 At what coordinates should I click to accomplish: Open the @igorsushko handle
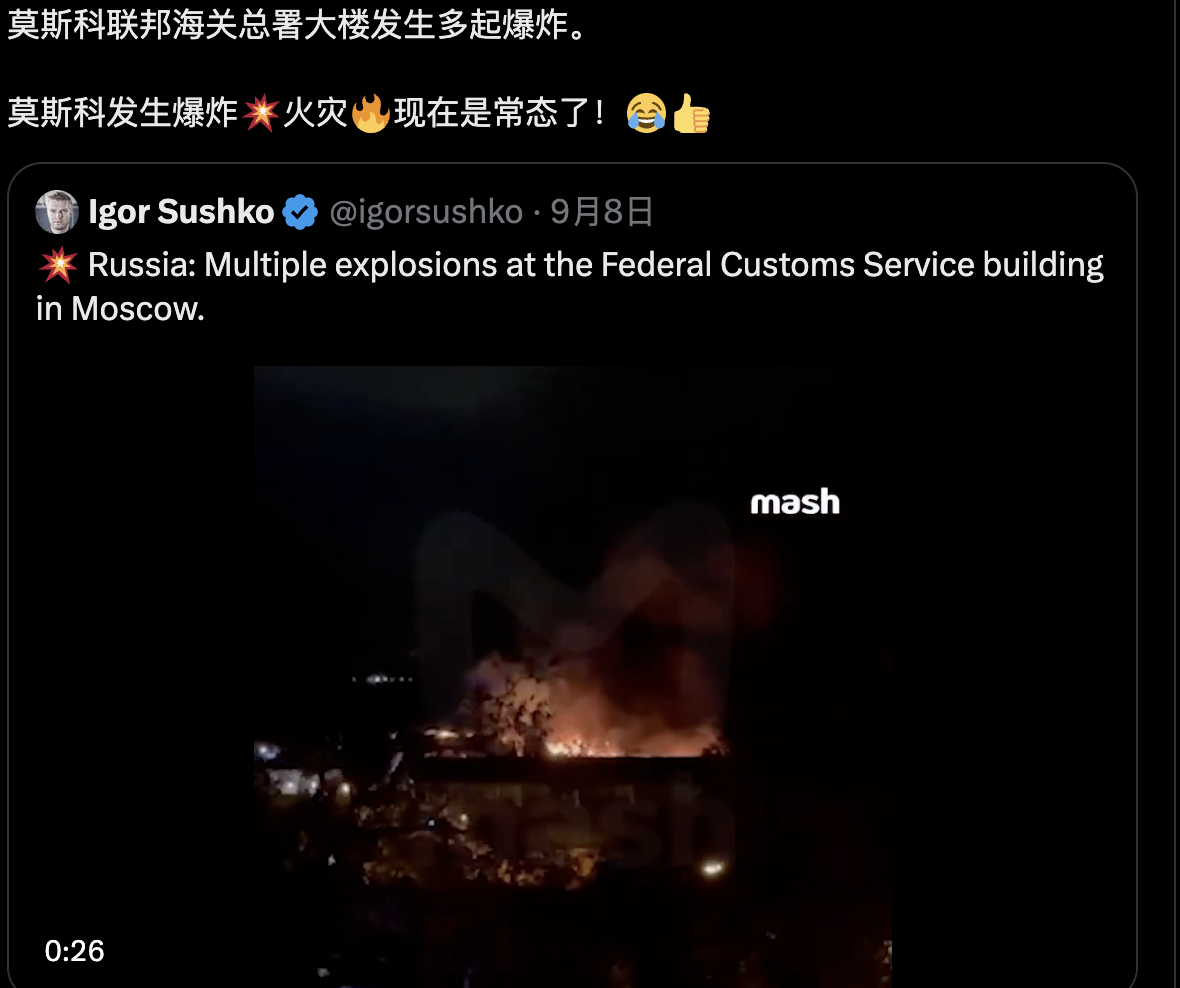426,212
